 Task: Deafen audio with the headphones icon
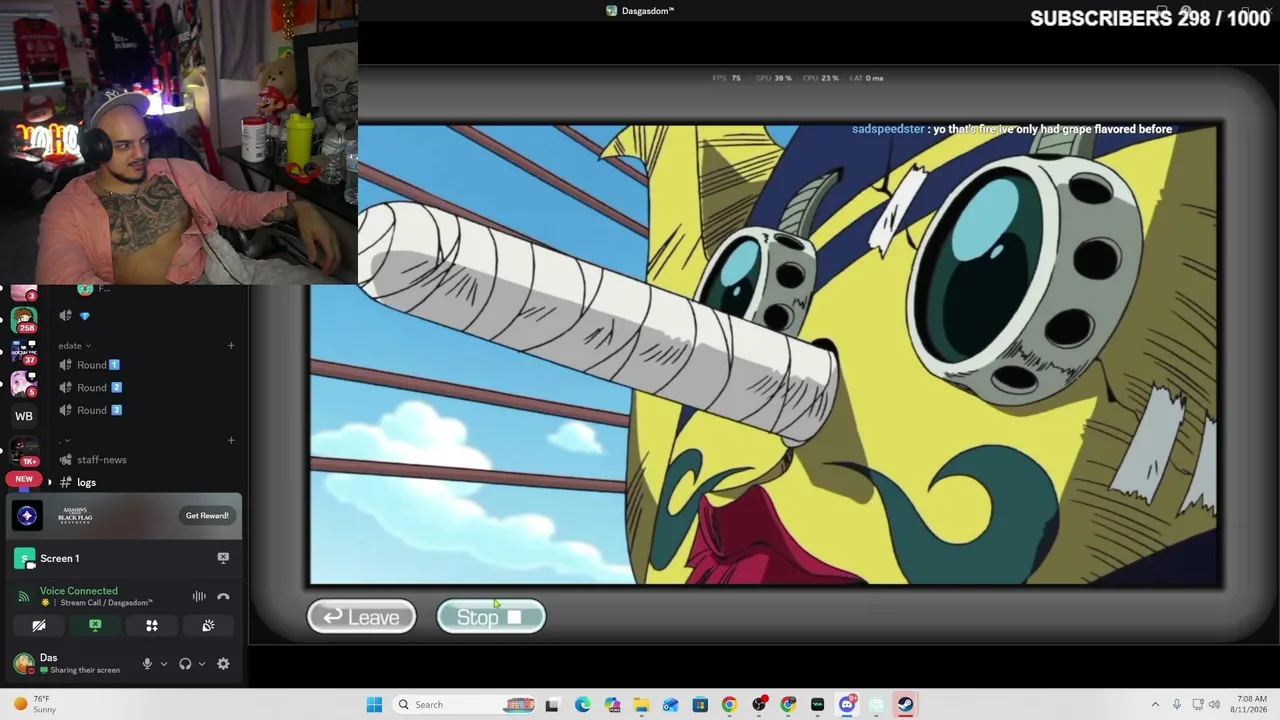185,664
